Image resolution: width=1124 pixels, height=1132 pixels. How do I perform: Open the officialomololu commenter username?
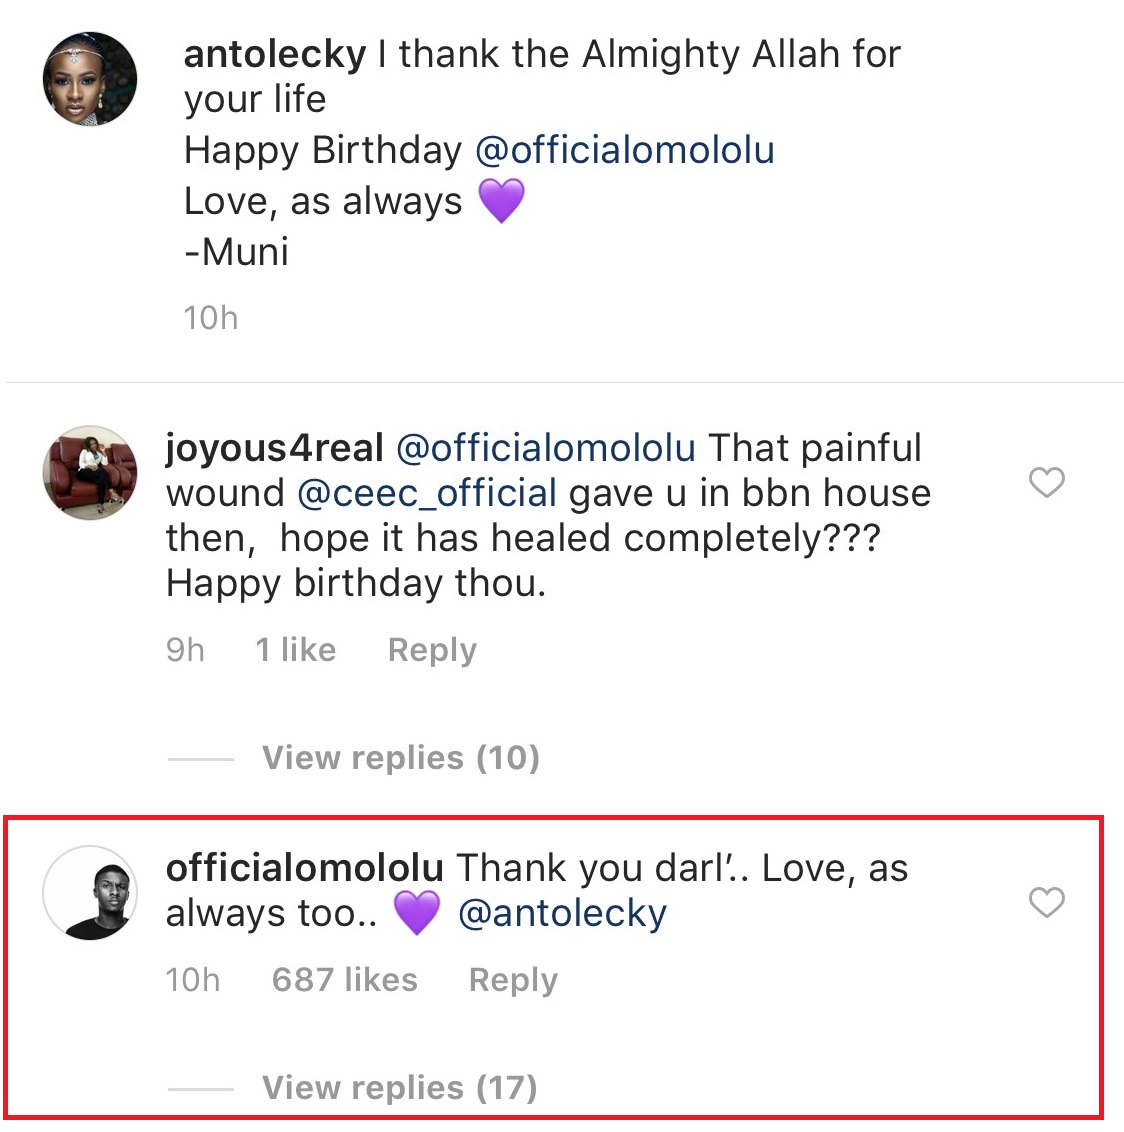(x=304, y=868)
